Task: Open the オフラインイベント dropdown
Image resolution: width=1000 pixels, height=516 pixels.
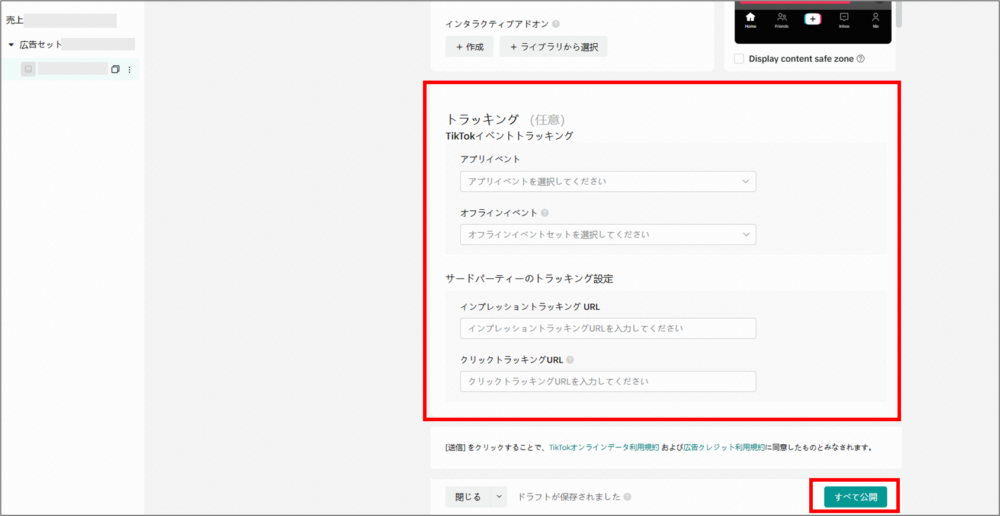Action: 608,235
